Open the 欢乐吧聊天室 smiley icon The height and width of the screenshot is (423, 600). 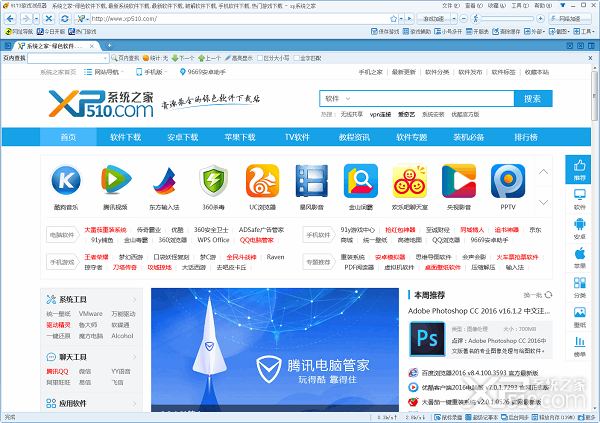410,180
